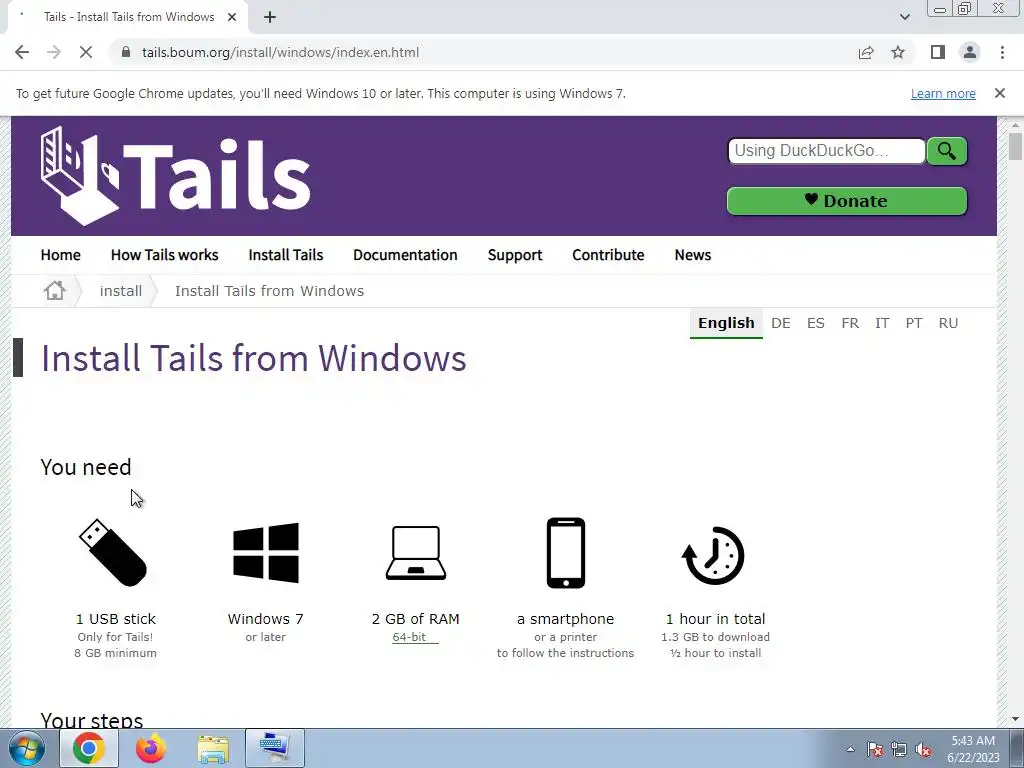Focus the DuckDuckGo search field

point(827,151)
